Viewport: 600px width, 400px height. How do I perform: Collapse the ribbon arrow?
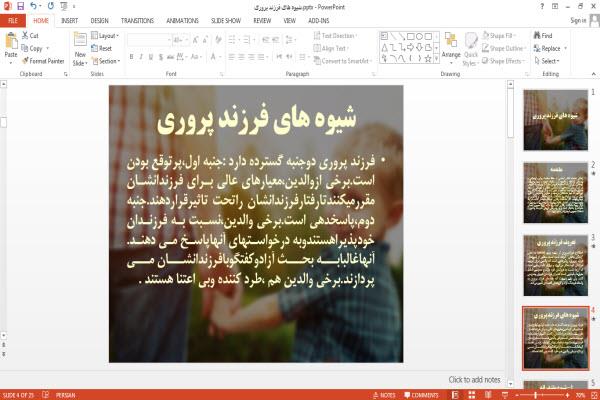tap(593, 74)
